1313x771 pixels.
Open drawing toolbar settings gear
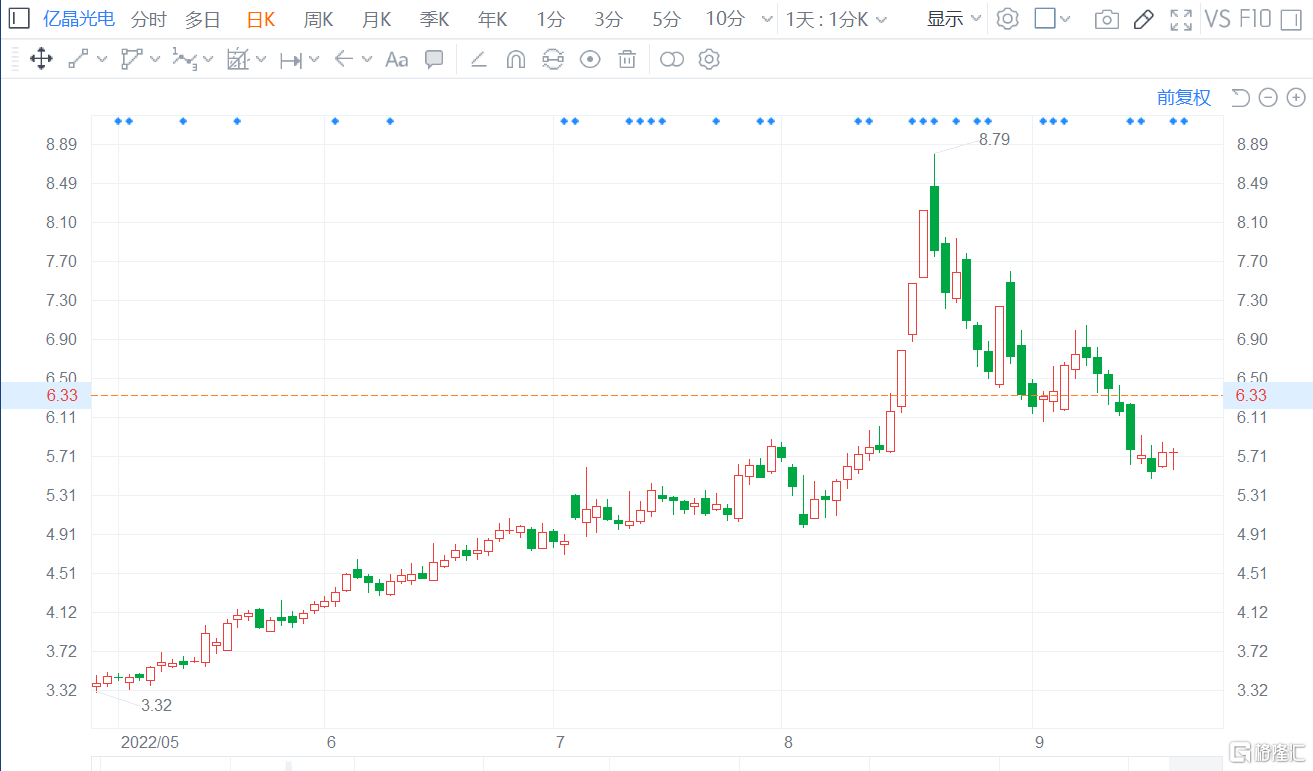[709, 59]
